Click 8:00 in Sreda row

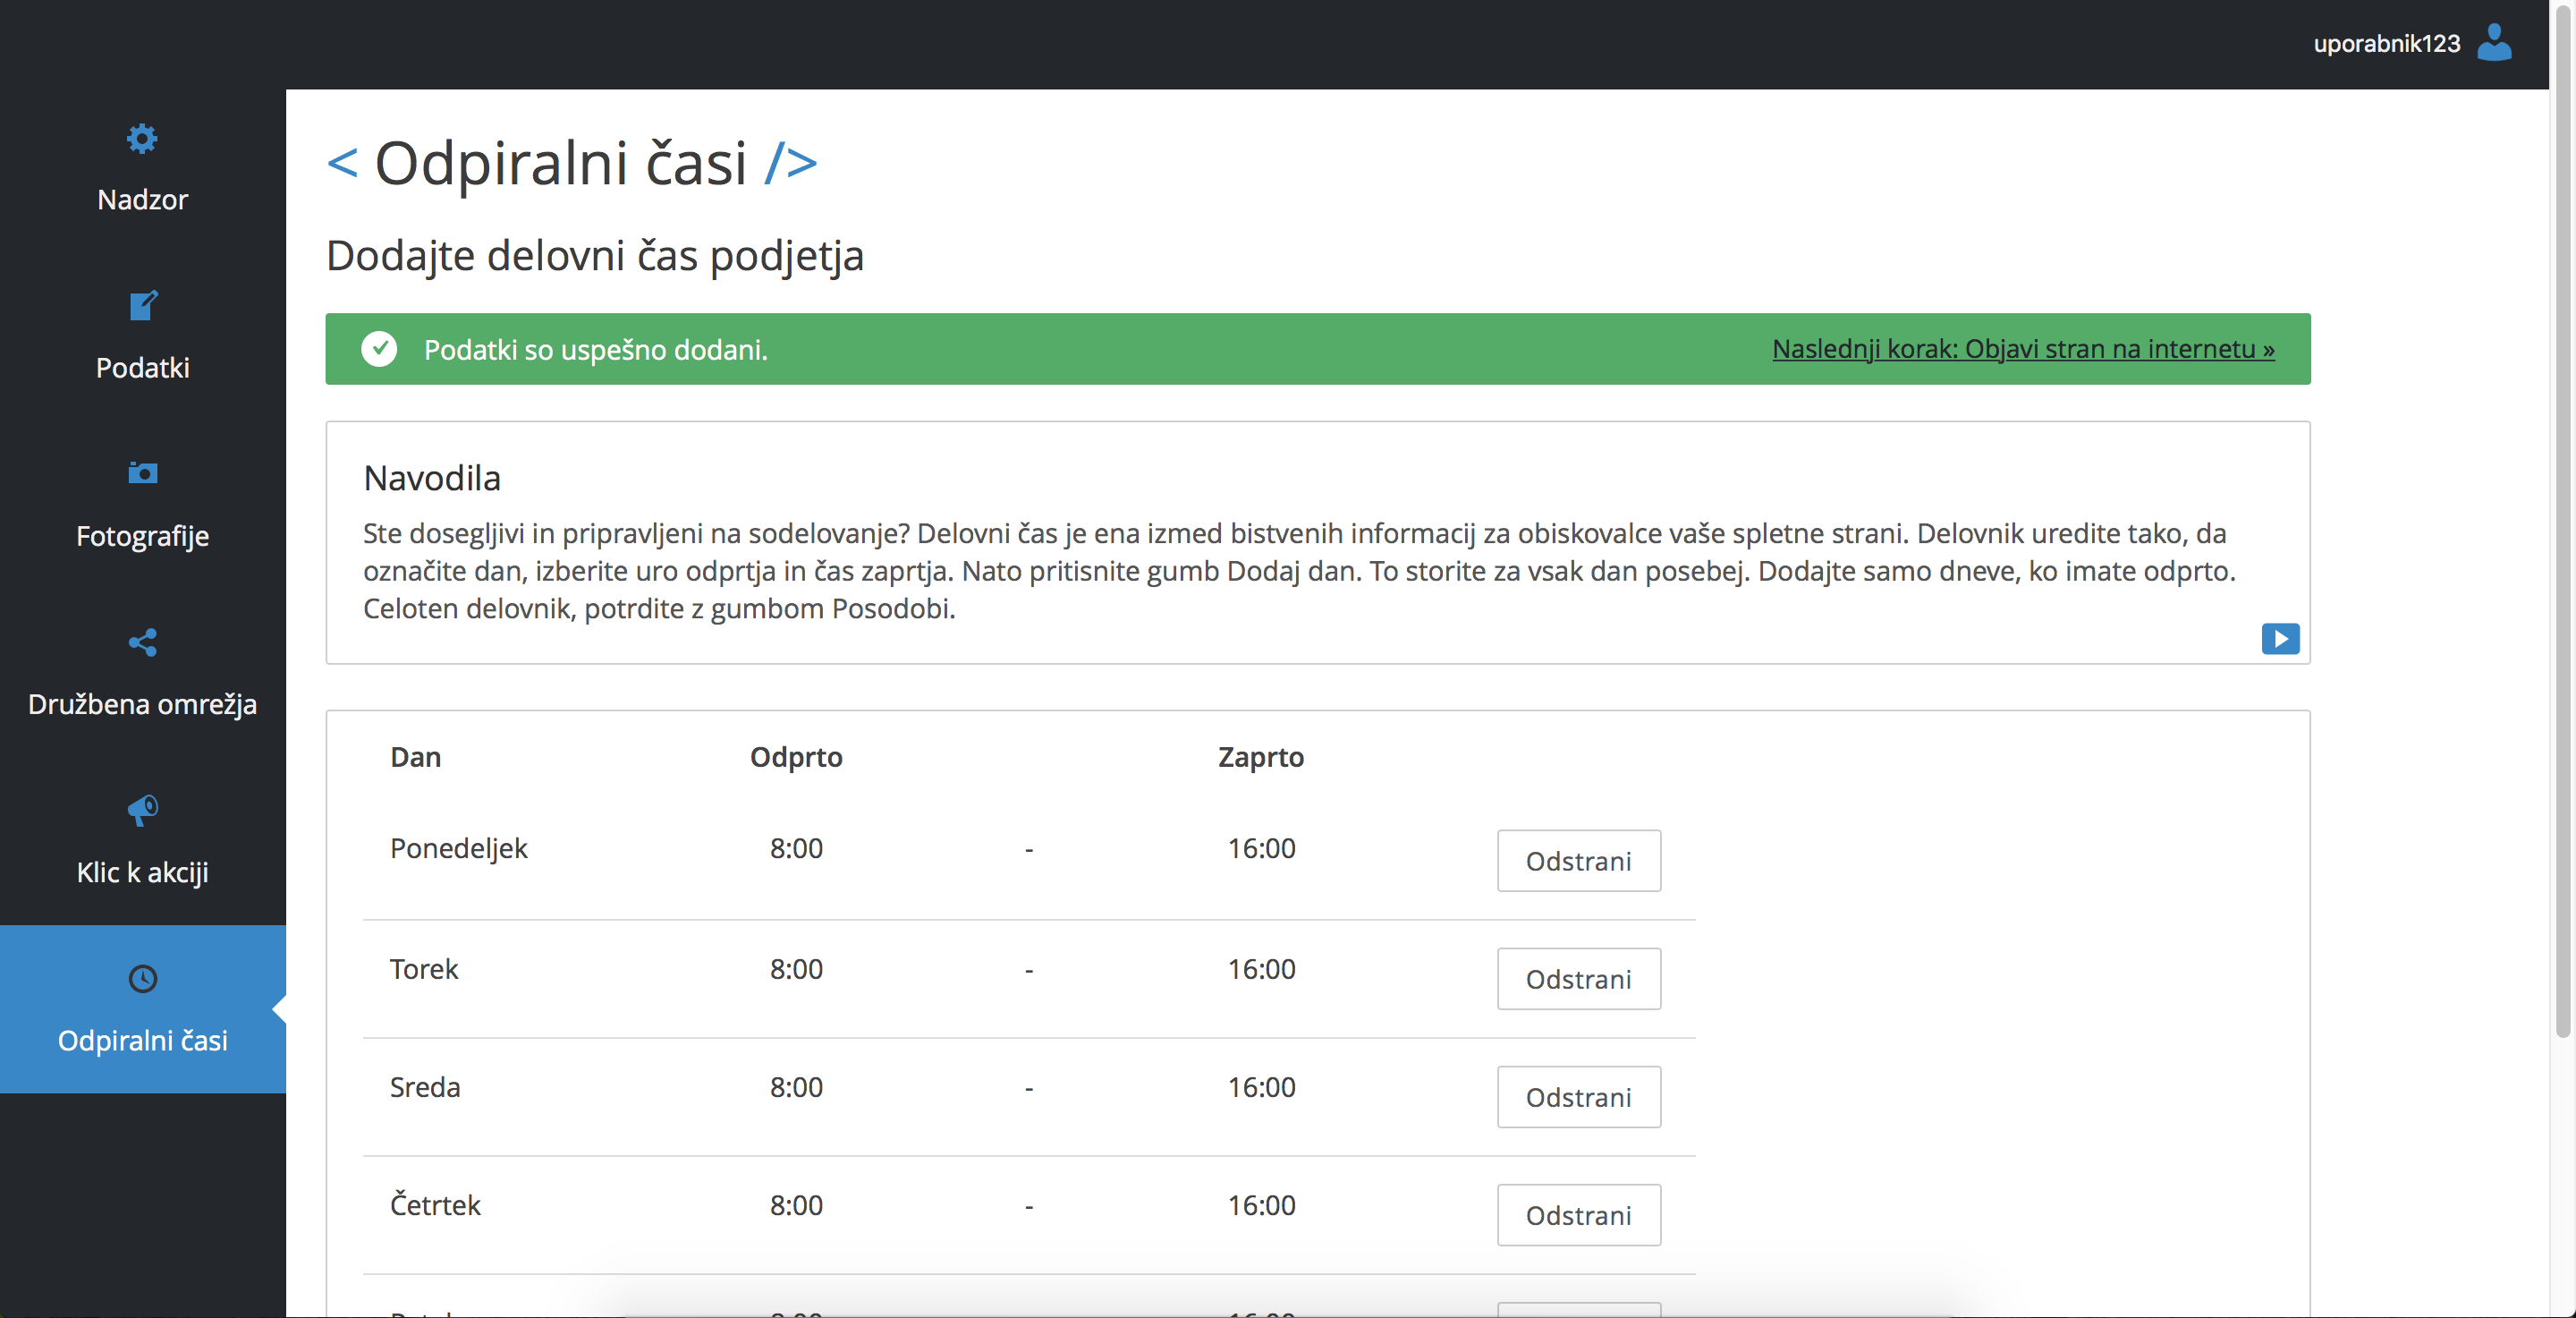[x=796, y=1087]
